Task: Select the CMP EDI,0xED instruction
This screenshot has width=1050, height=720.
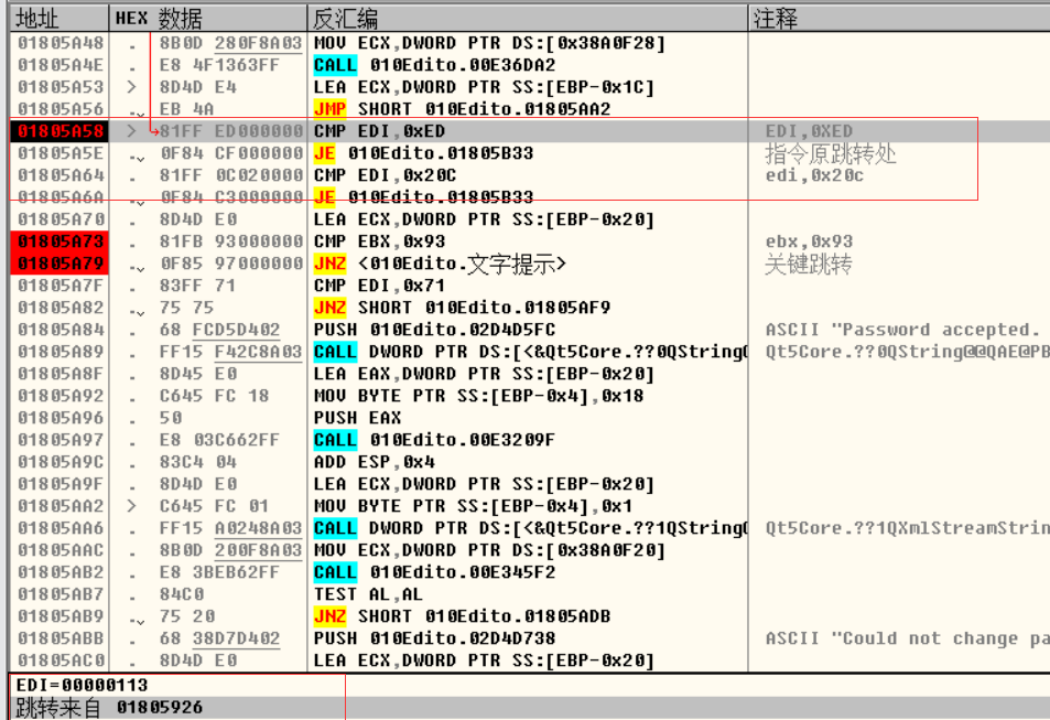Action: point(380,131)
